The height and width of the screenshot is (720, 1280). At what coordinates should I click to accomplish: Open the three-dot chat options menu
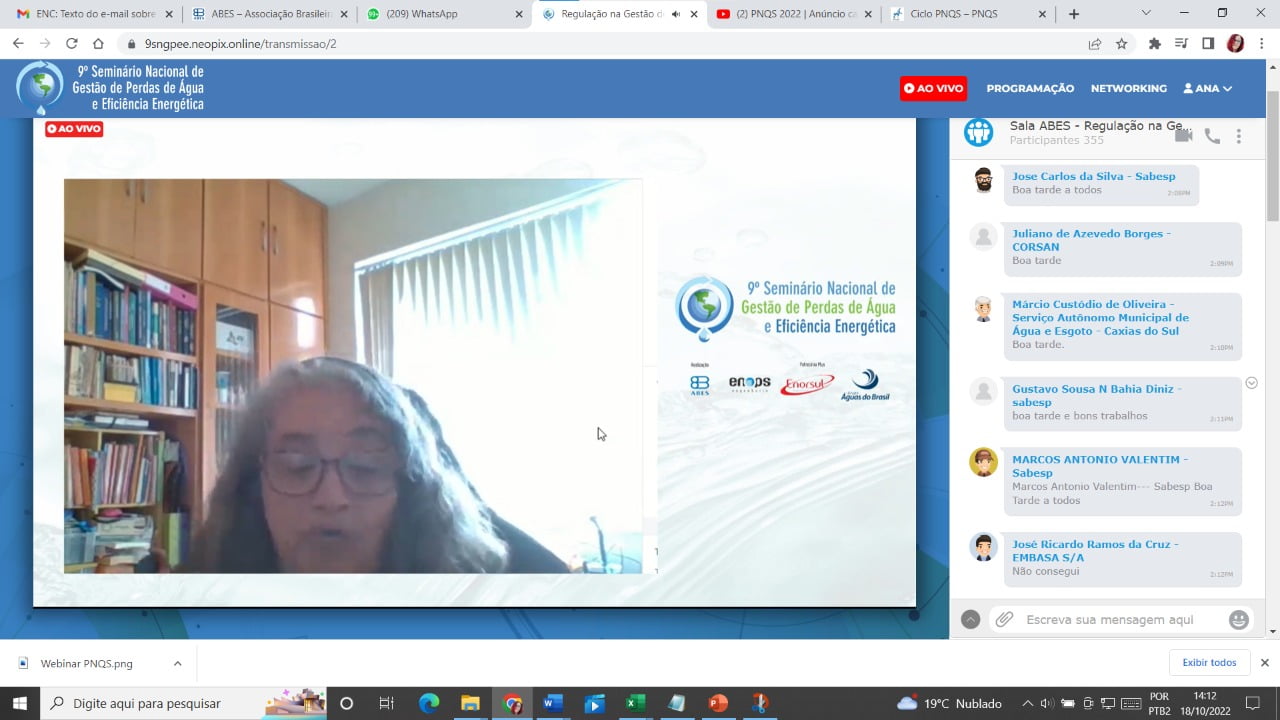[1238, 136]
